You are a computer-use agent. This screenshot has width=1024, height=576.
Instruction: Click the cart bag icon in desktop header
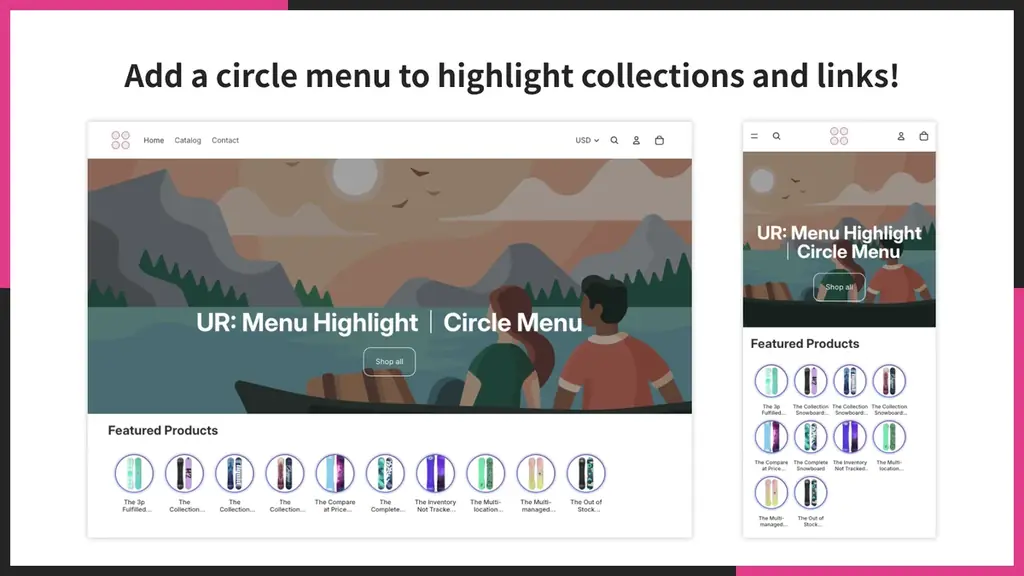659,140
